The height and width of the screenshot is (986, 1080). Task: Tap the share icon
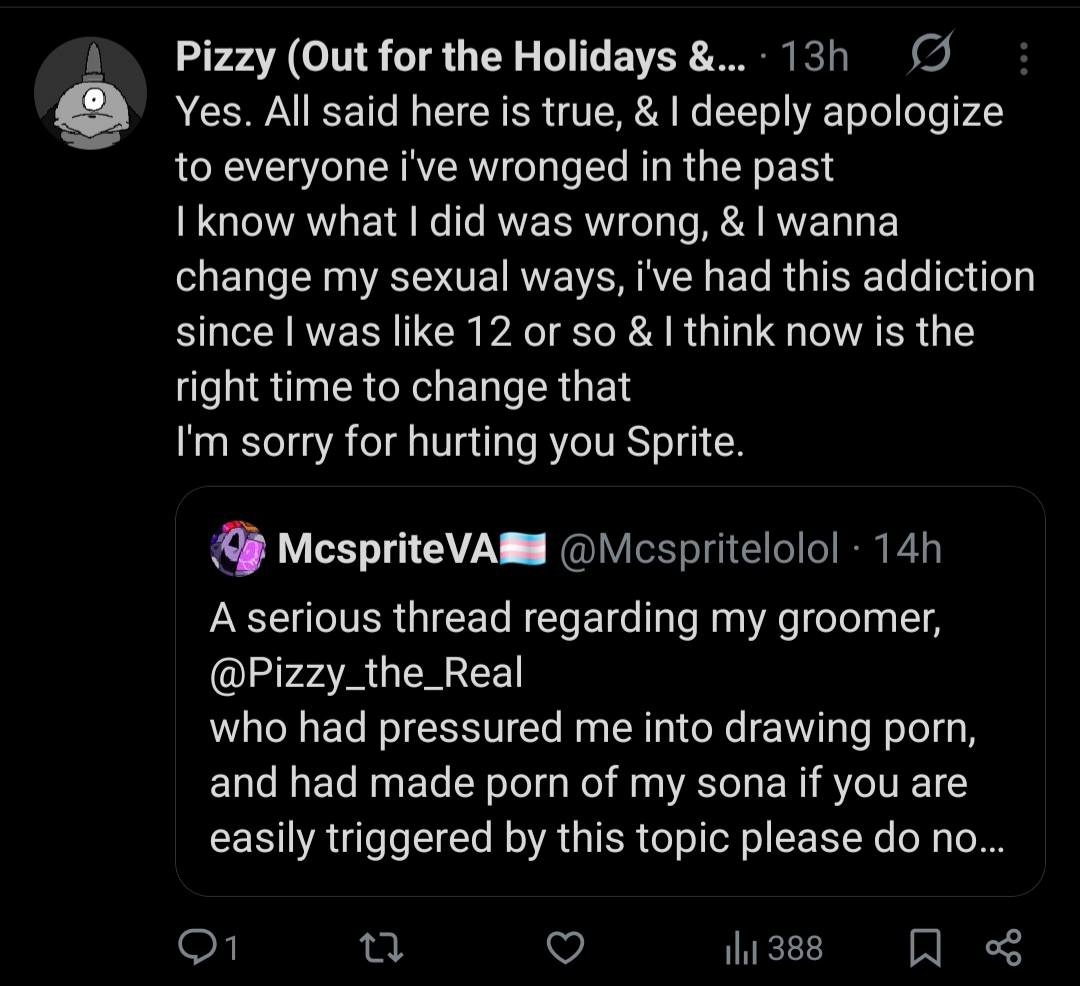1003,946
